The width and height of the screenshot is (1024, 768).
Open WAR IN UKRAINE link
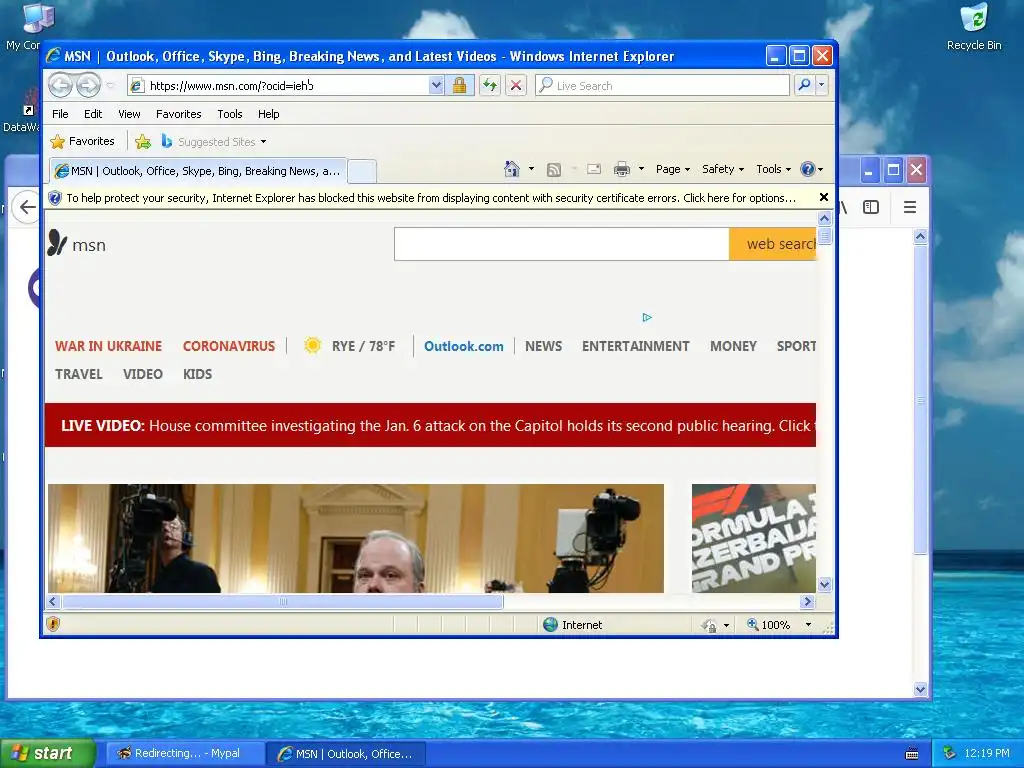pos(108,346)
